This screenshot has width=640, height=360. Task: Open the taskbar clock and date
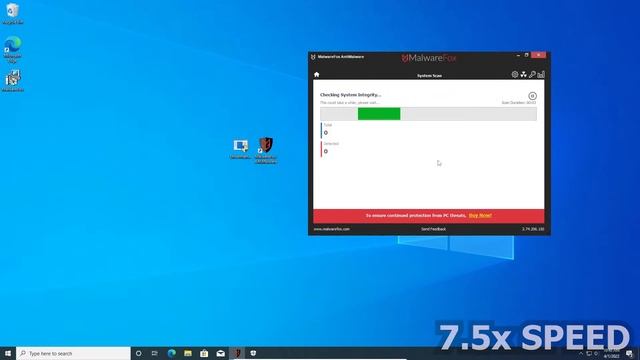[x=611, y=353]
